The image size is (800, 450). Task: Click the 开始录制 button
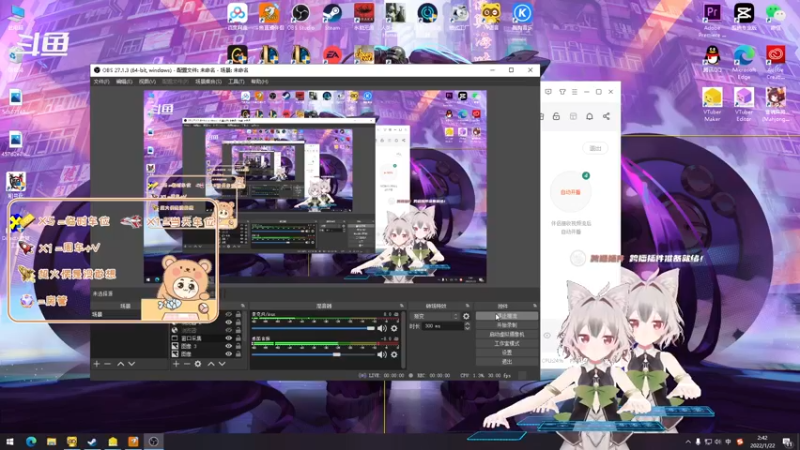(x=507, y=325)
